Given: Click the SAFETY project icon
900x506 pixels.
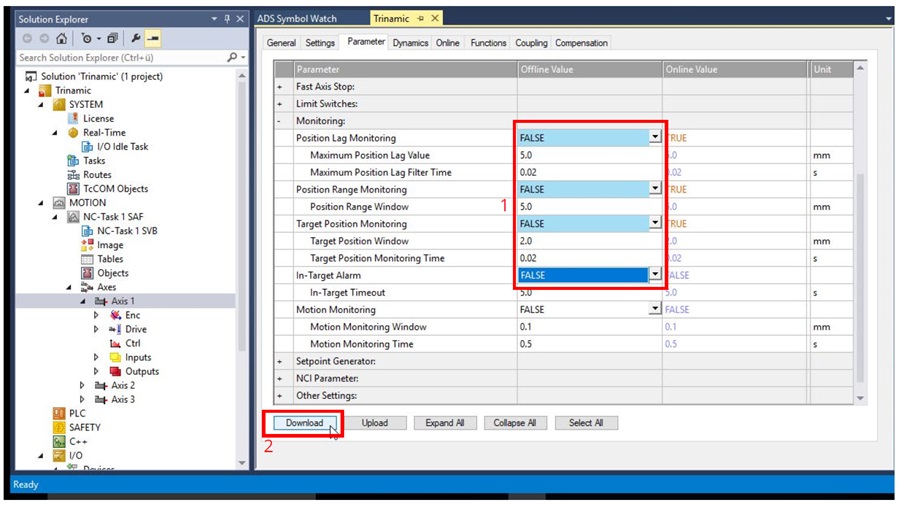Looking at the screenshot, I should [x=59, y=427].
